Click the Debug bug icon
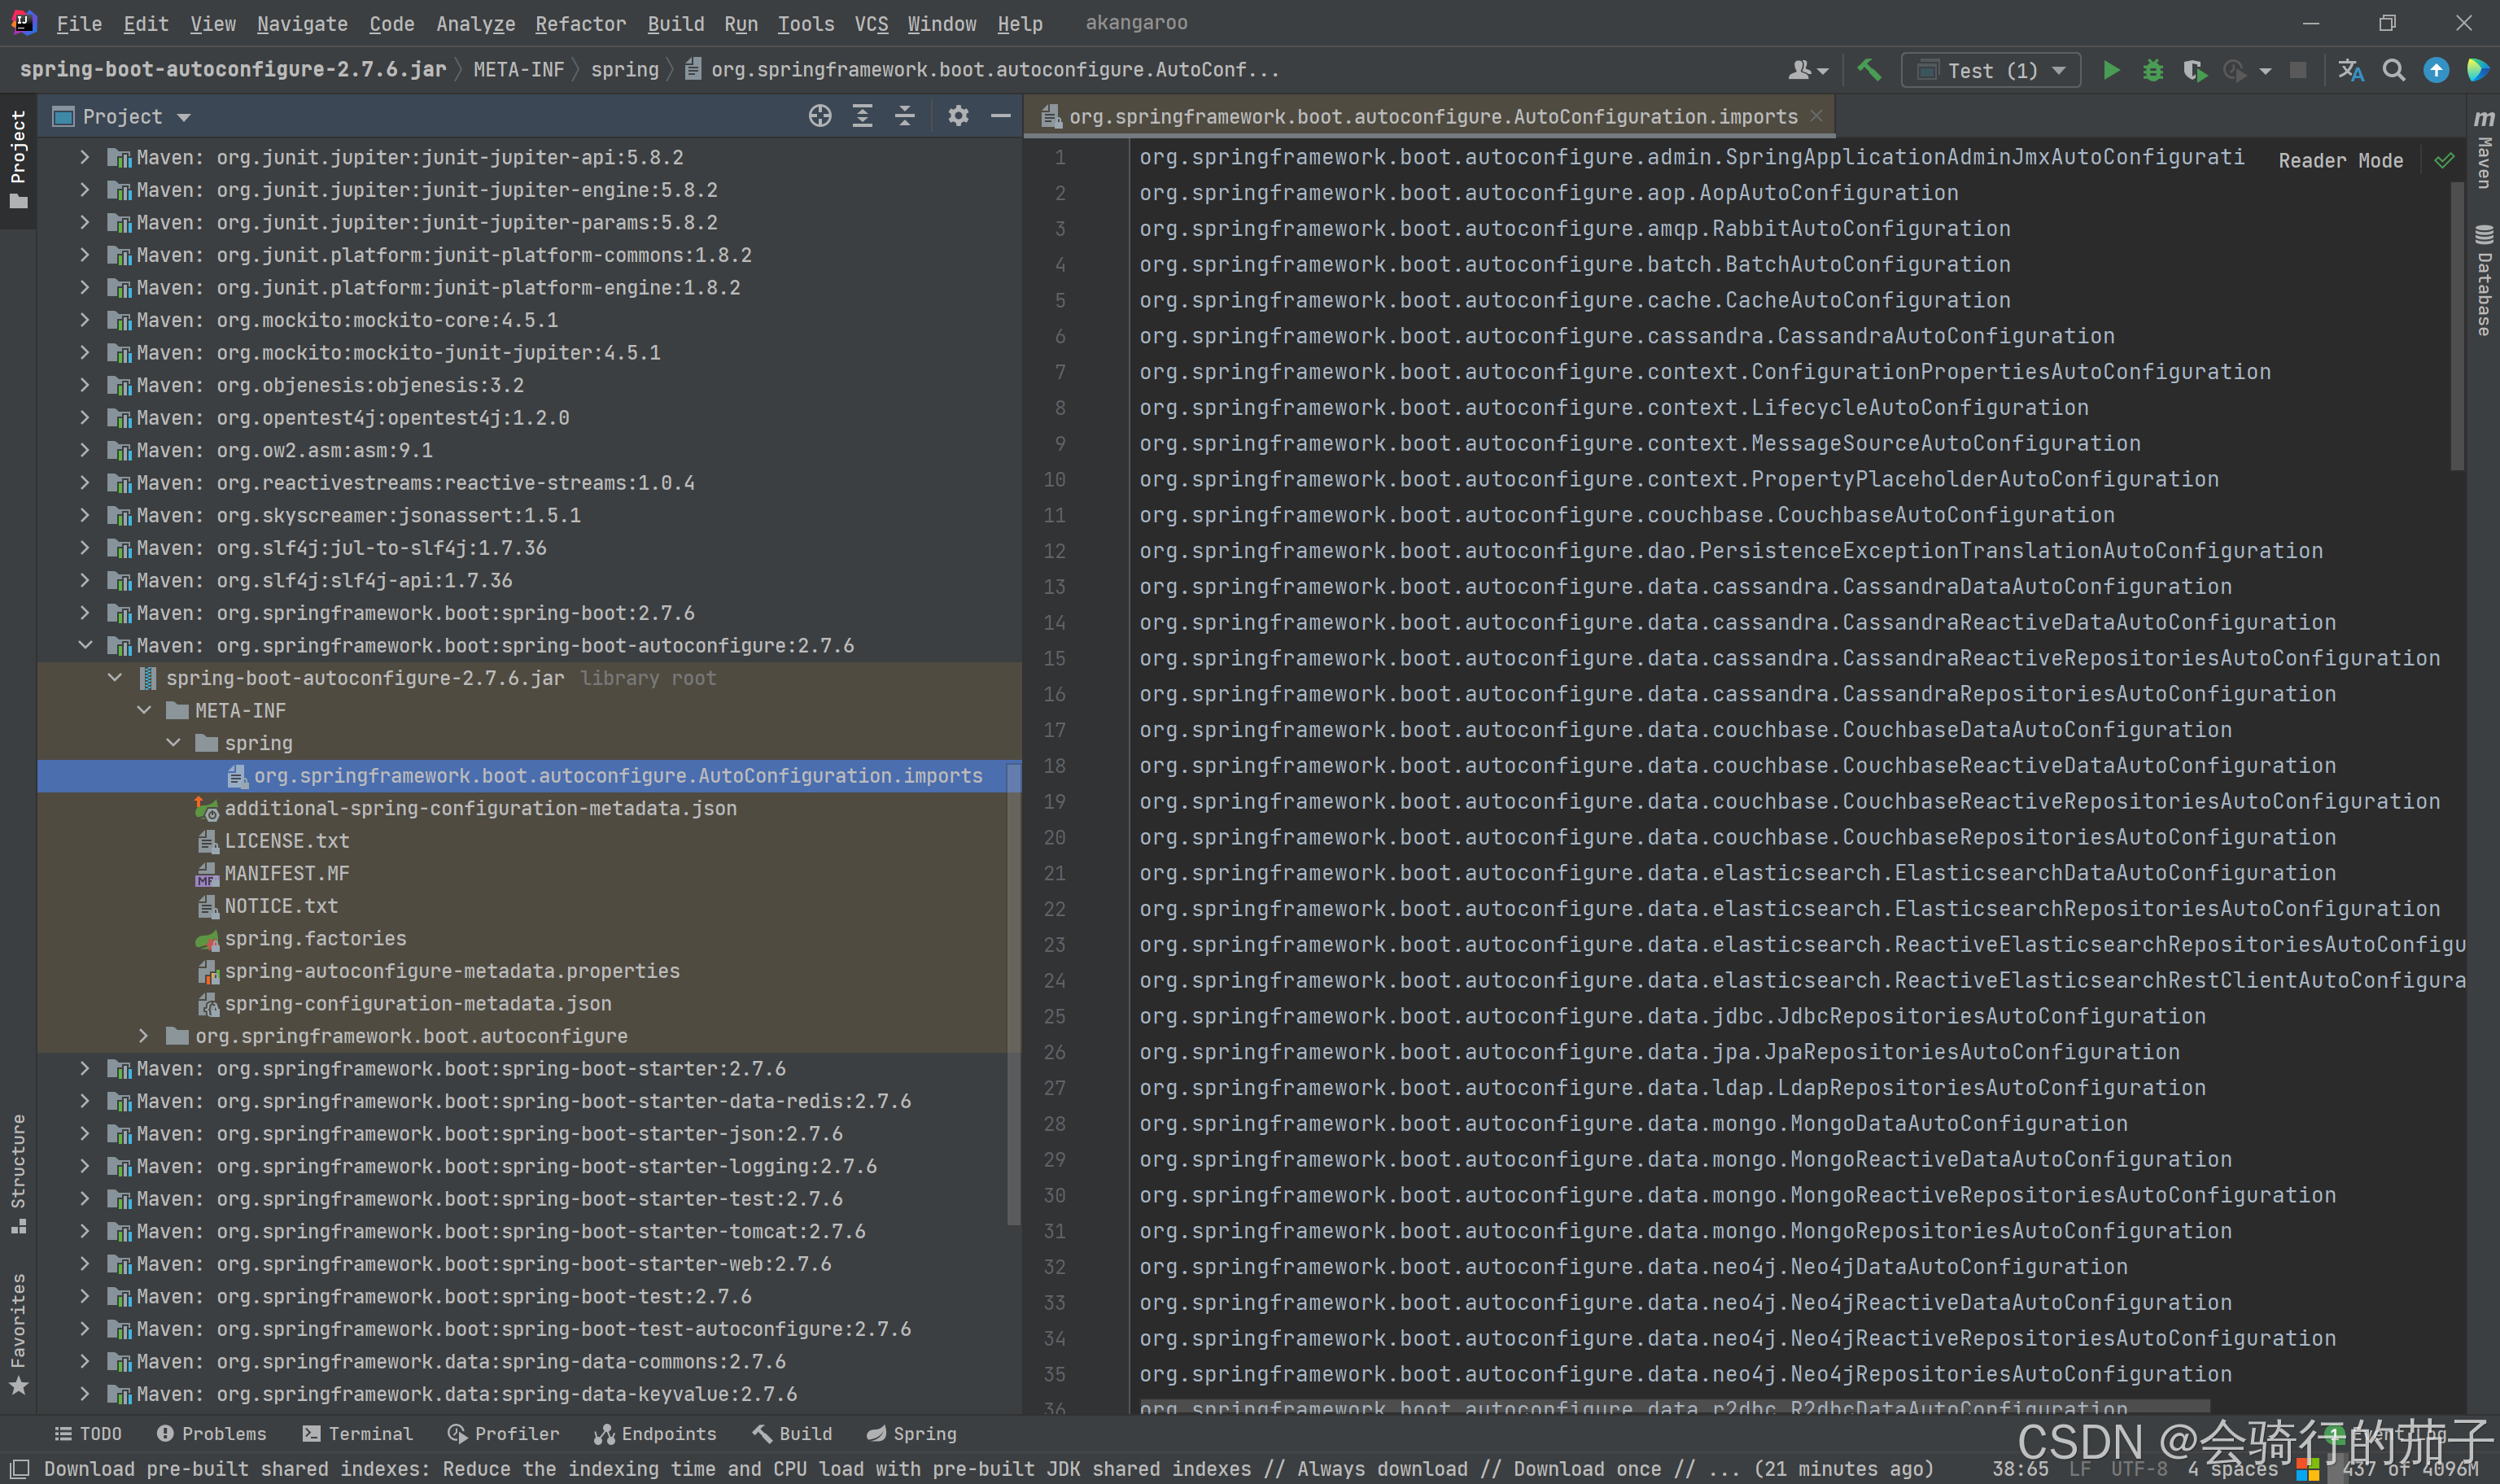 pyautogui.click(x=2152, y=70)
